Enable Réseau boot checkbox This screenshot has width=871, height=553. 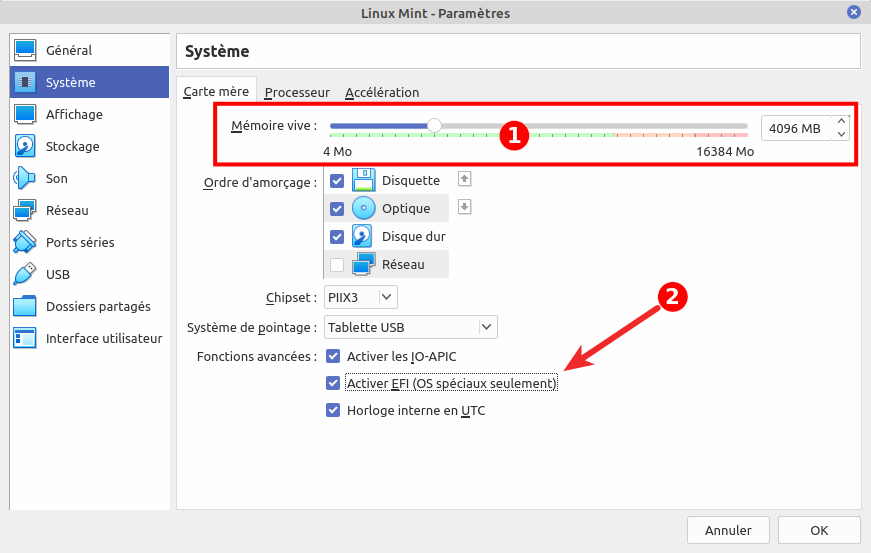pyautogui.click(x=337, y=265)
